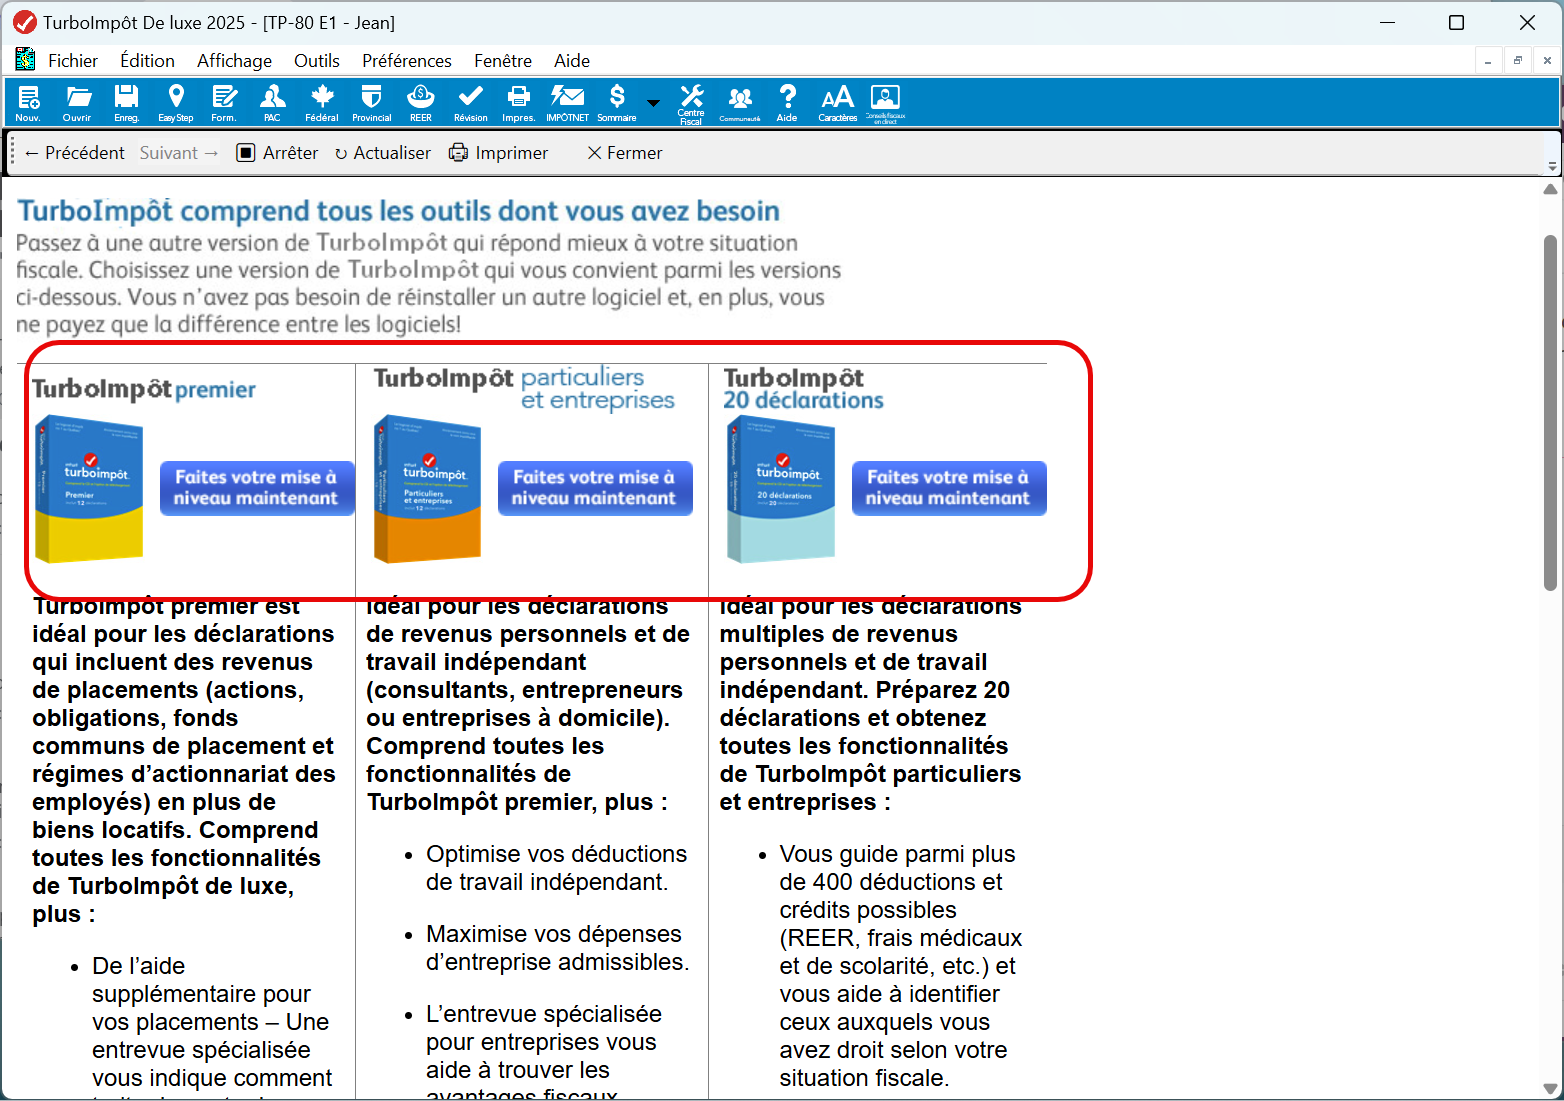Click the TurboImpôt premier yellow box image
Image resolution: width=1564 pixels, height=1101 pixels.
point(89,489)
